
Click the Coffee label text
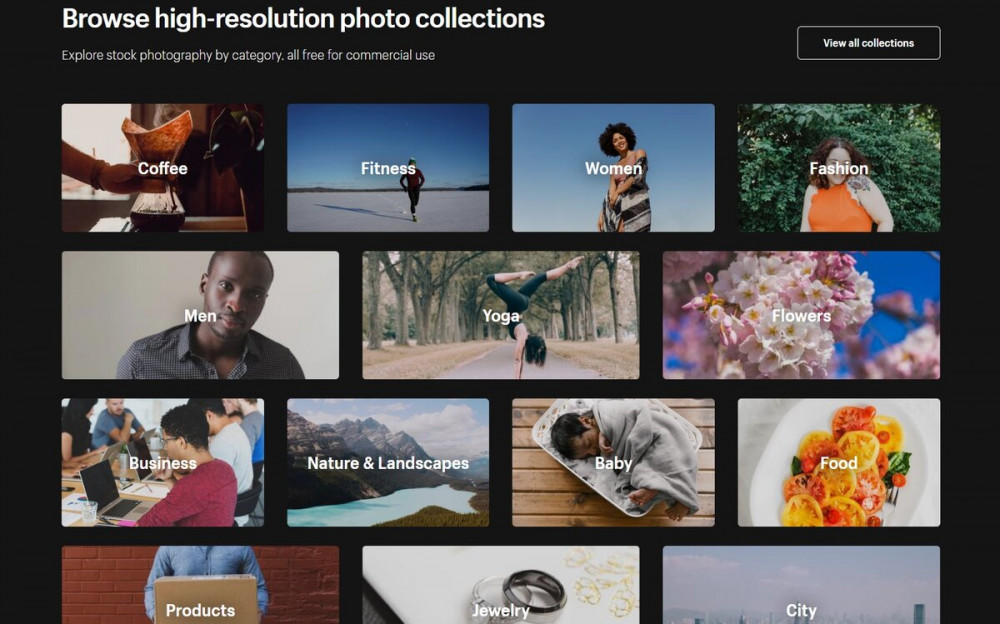(x=163, y=168)
